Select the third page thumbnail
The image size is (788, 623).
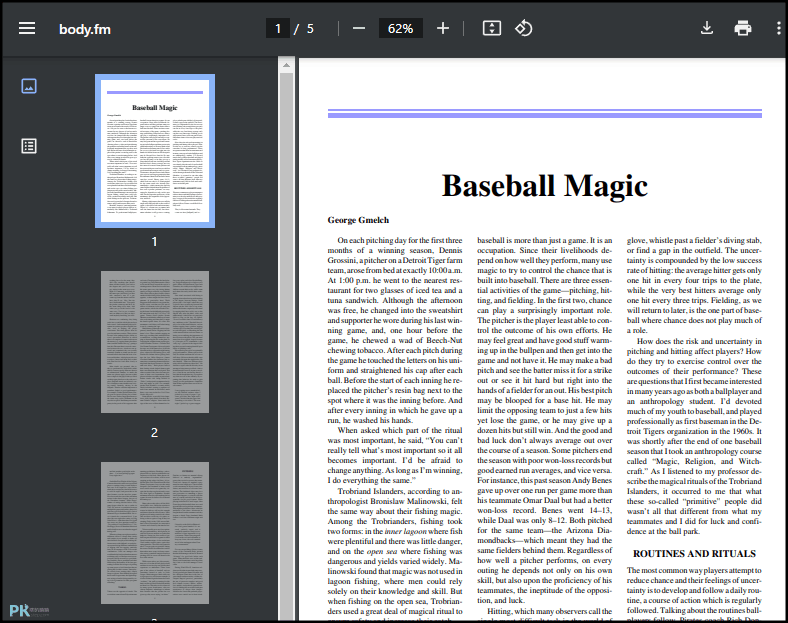coord(155,533)
